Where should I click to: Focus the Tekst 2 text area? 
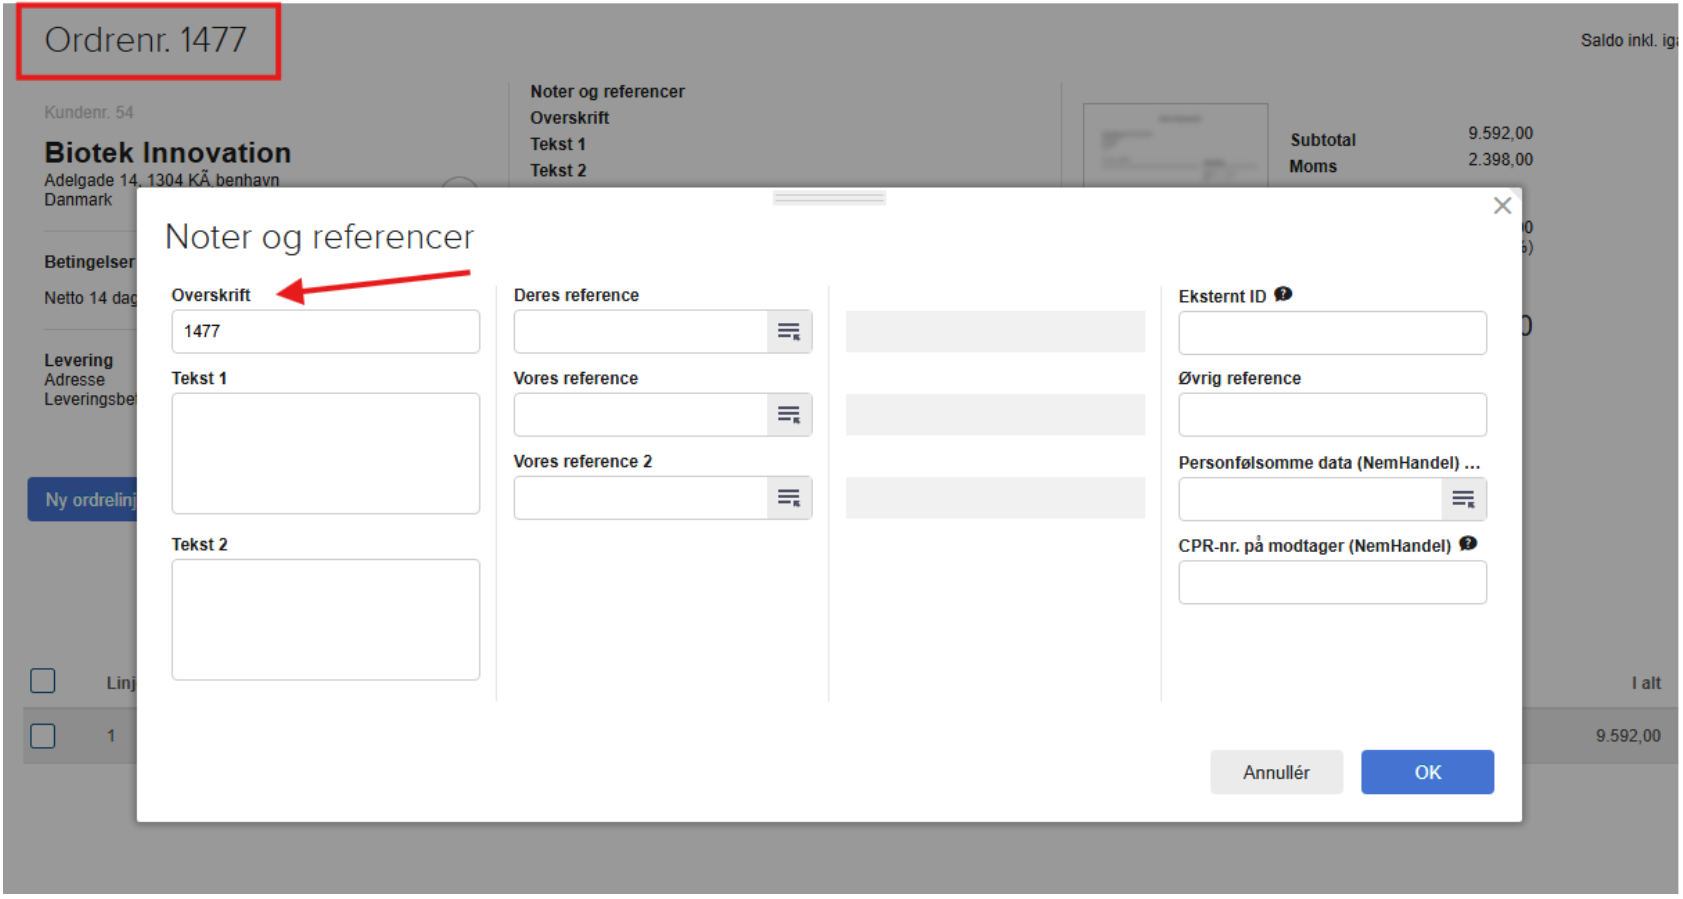pyautogui.click(x=325, y=619)
